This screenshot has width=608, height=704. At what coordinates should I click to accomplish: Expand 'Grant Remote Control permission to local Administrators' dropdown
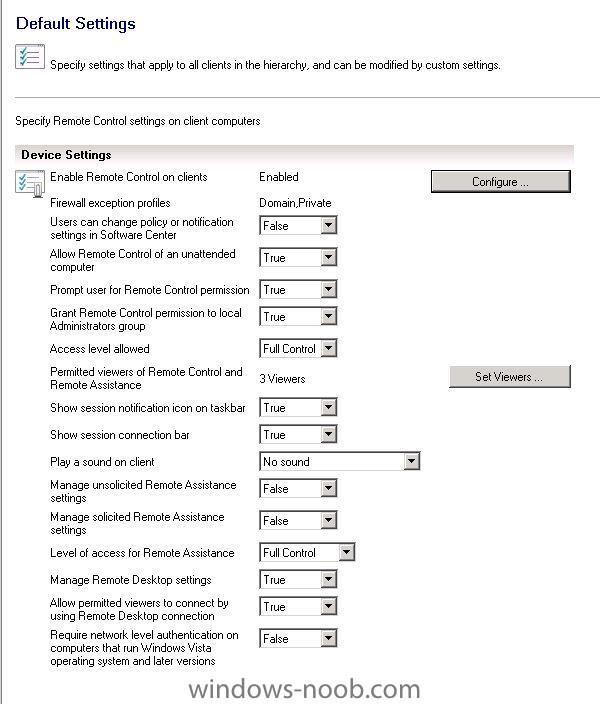[298, 317]
